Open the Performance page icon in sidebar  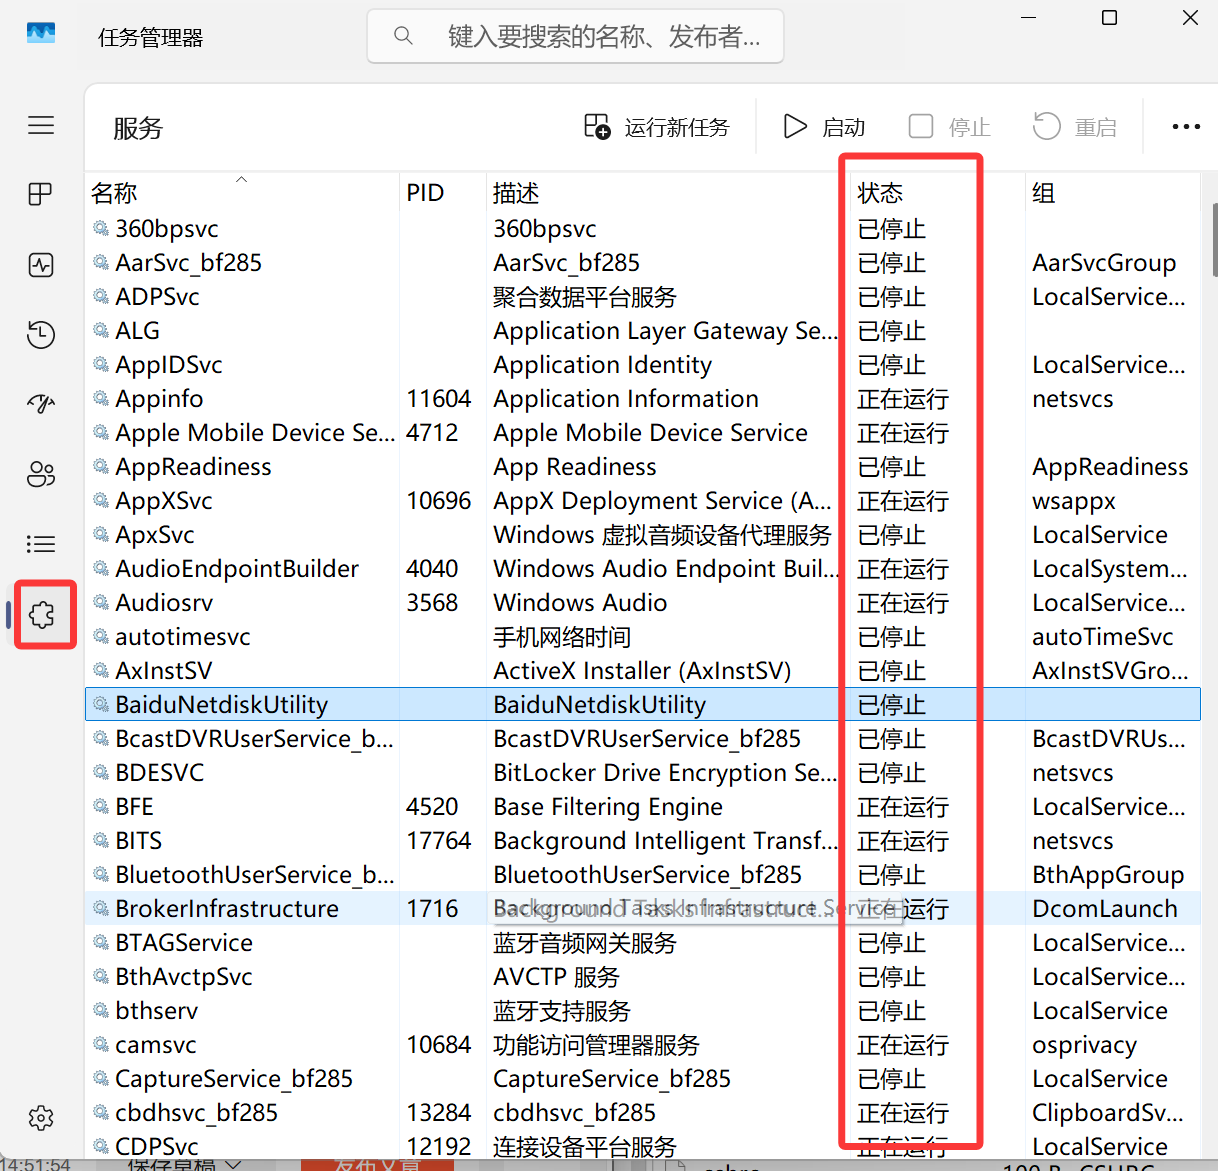click(x=41, y=265)
